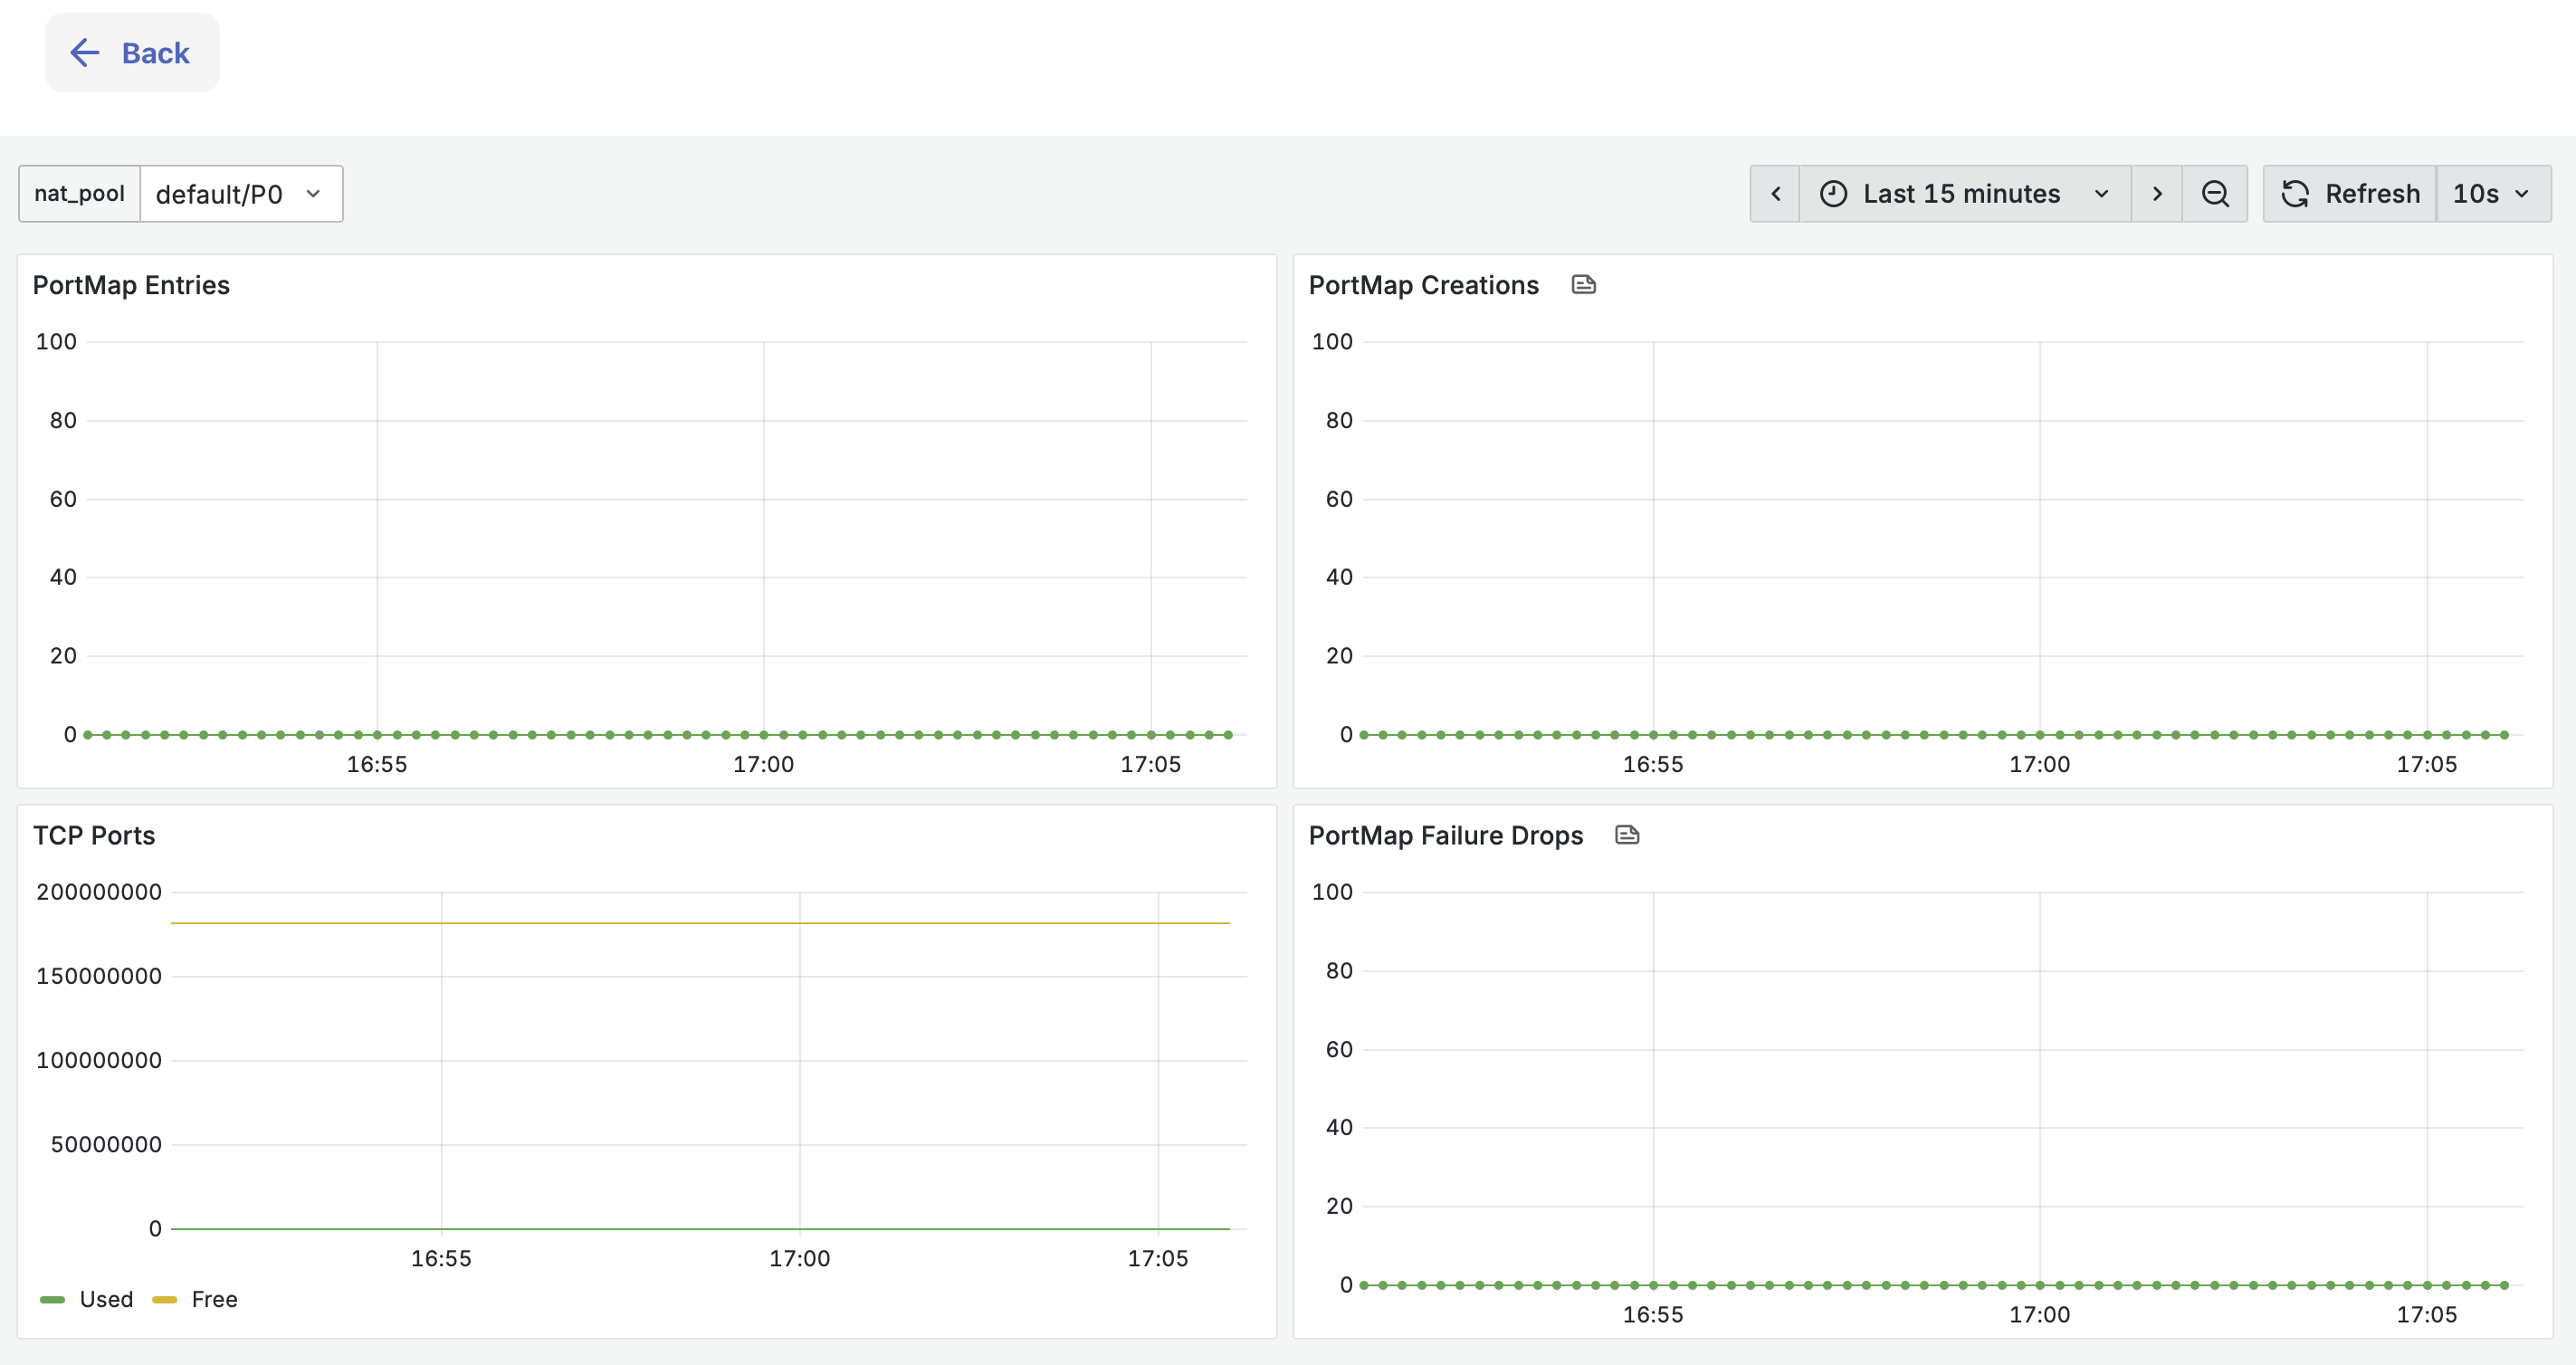This screenshot has height=1365, width=2576.
Task: Open the nat_pool default/P0 dropdown
Action: pyautogui.click(x=241, y=194)
